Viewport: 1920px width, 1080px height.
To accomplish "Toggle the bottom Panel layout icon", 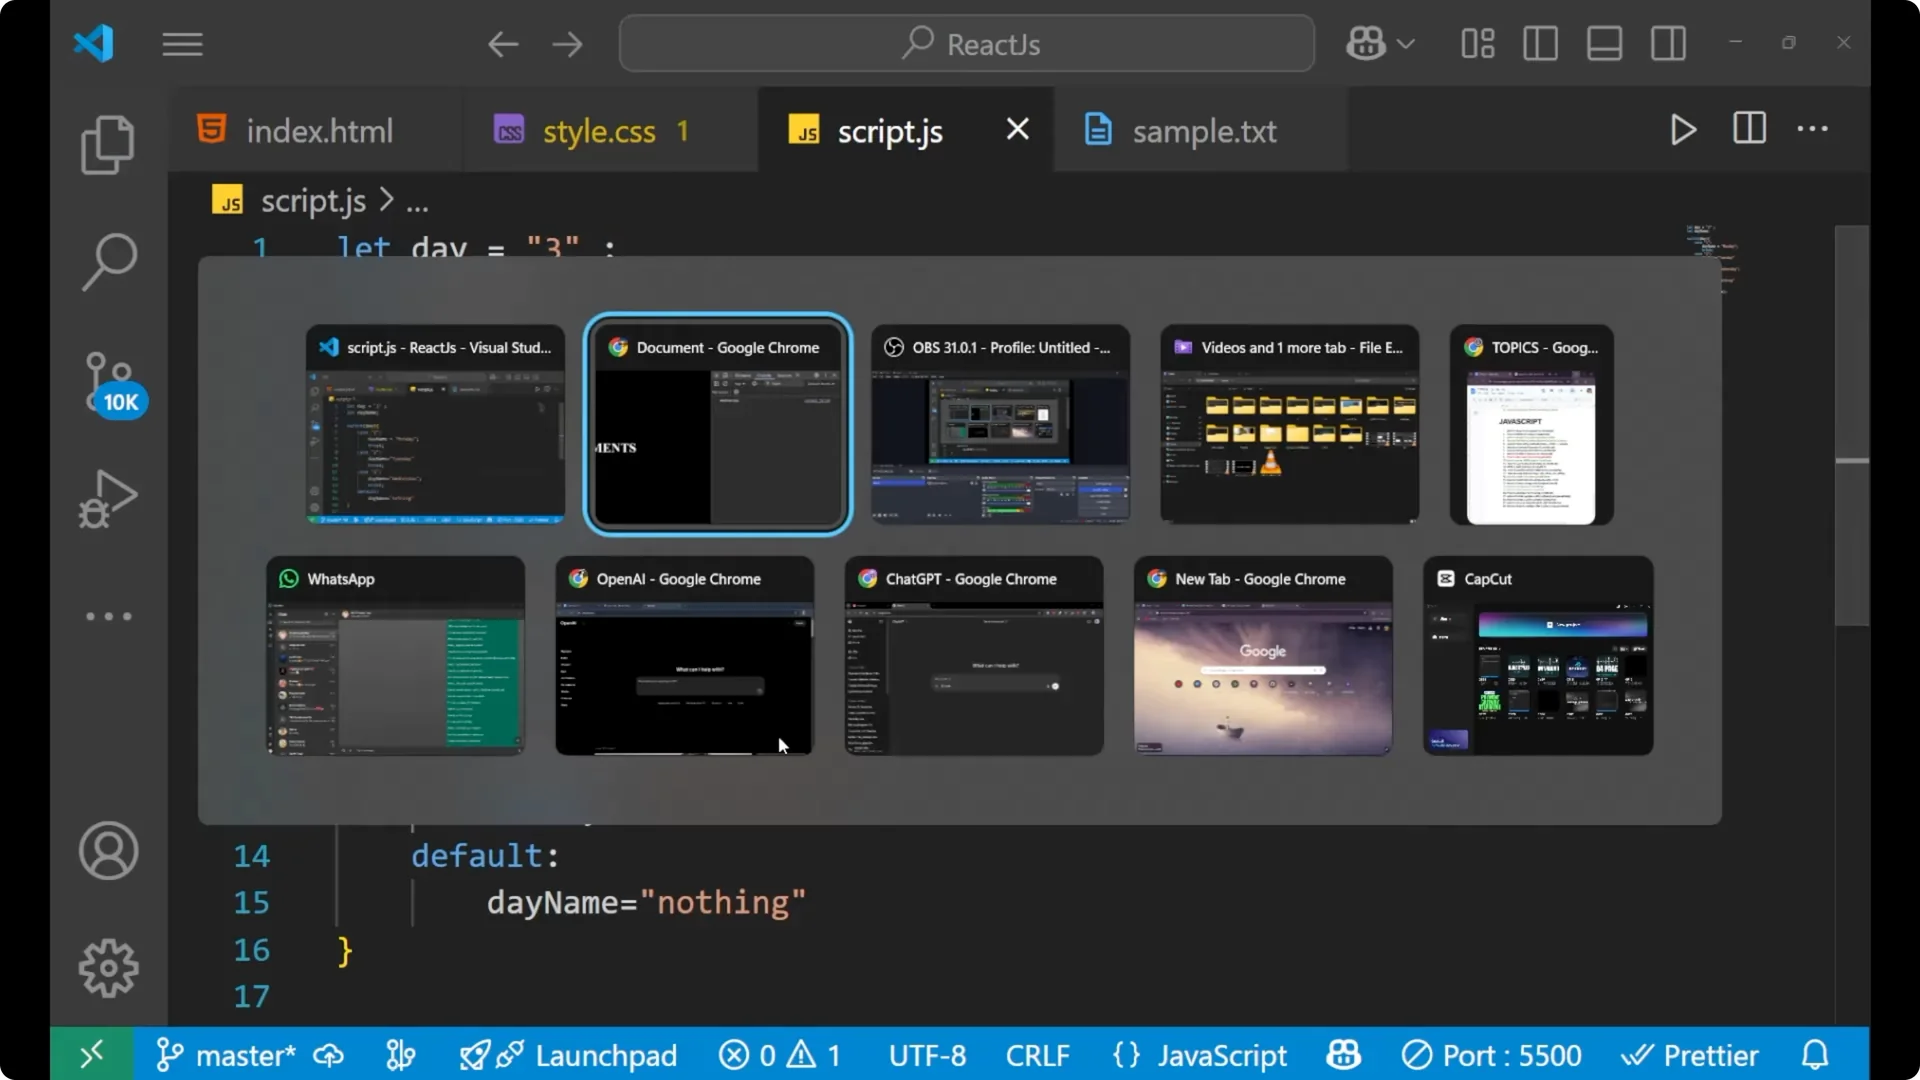I will coord(1604,44).
